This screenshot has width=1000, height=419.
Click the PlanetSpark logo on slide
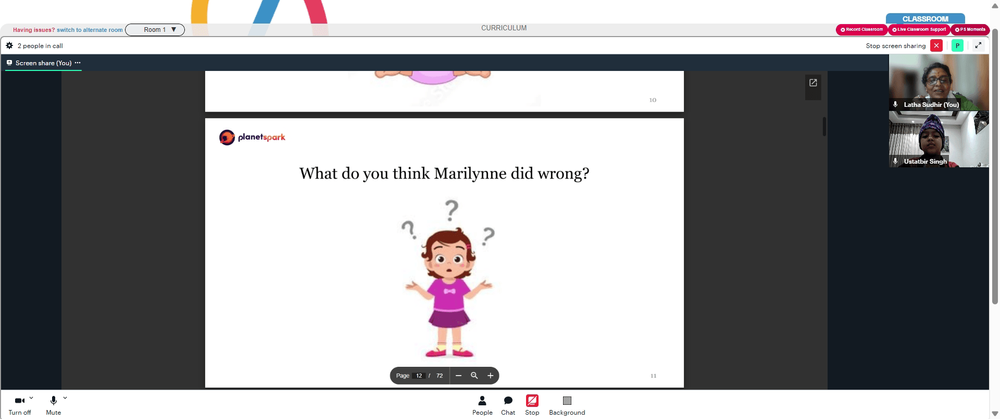(252, 137)
